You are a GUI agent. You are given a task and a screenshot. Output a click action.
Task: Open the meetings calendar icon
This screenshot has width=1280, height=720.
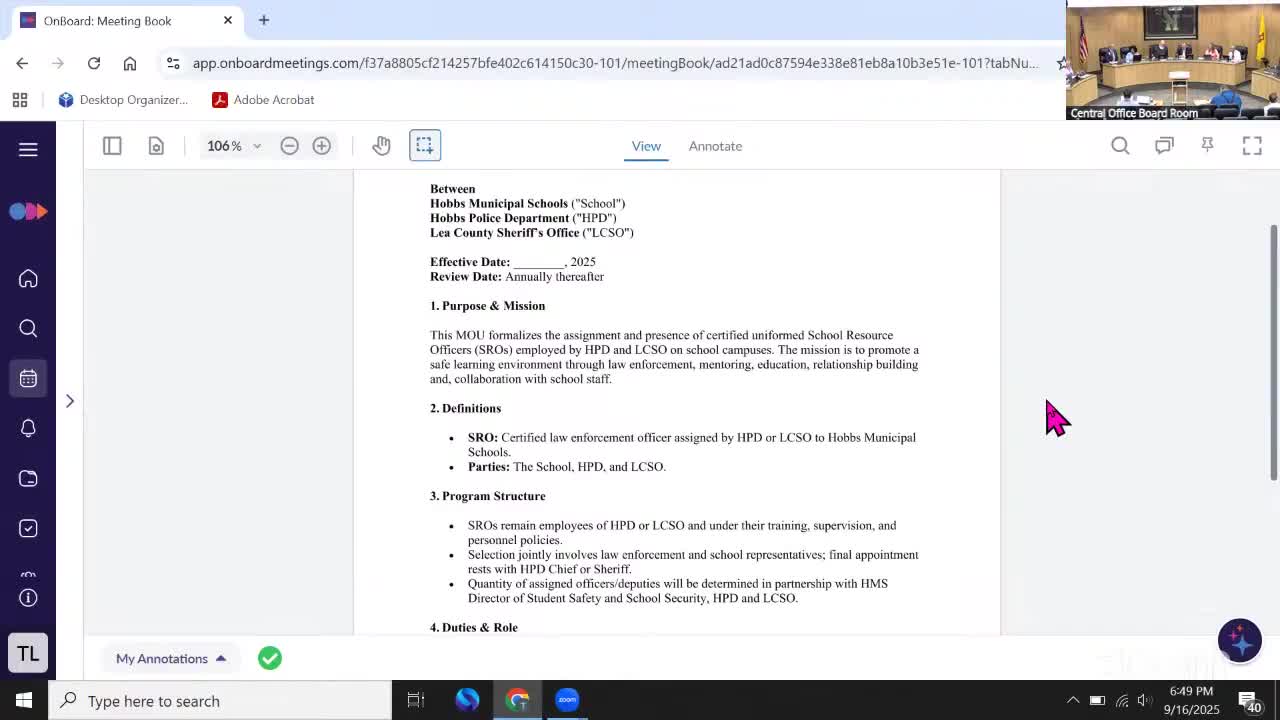pyautogui.click(x=28, y=379)
